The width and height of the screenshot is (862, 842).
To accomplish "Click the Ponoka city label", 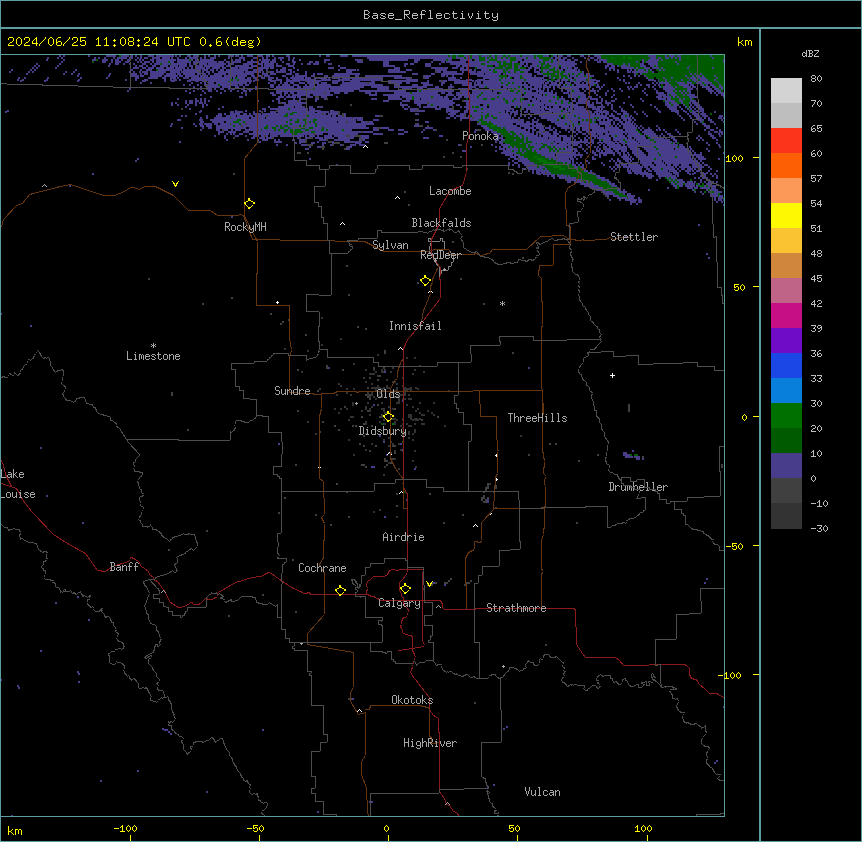I will [480, 136].
